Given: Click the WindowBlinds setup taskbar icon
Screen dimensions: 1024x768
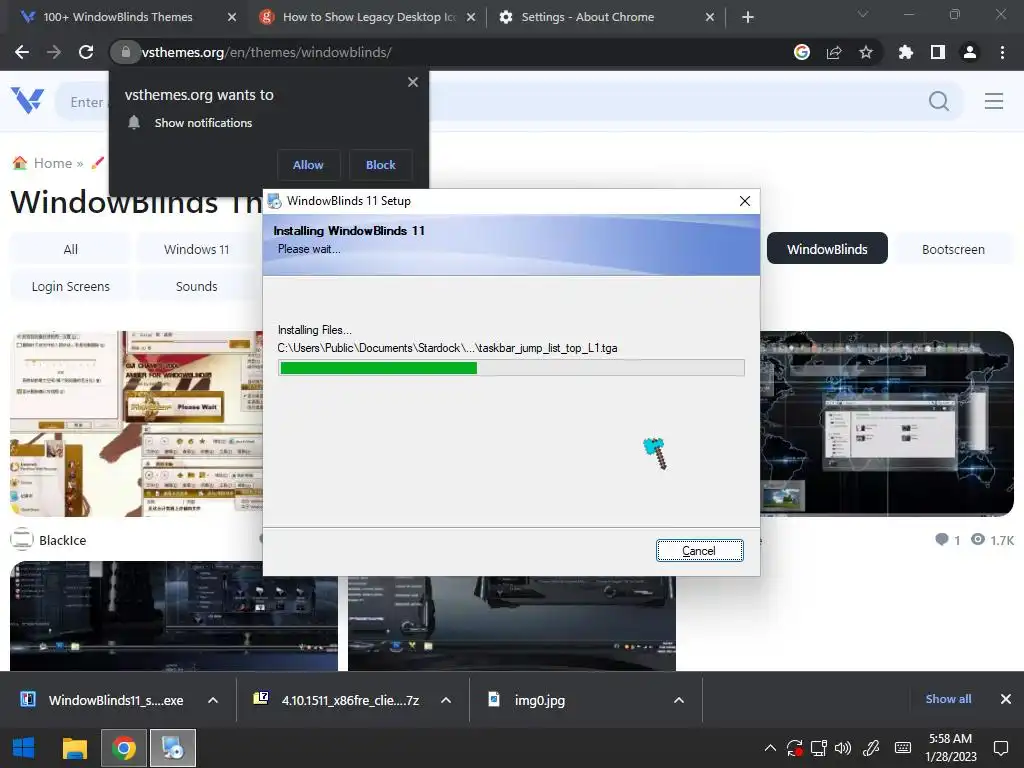Looking at the screenshot, I should (173, 748).
